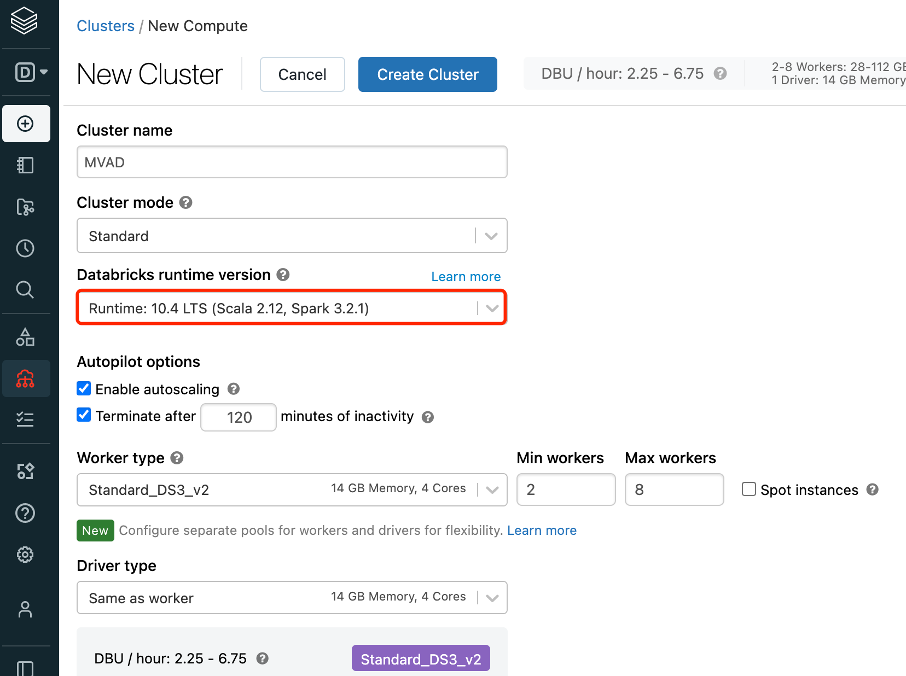Click help icon next to Spot instances
The height and width of the screenshot is (676, 906).
872,490
